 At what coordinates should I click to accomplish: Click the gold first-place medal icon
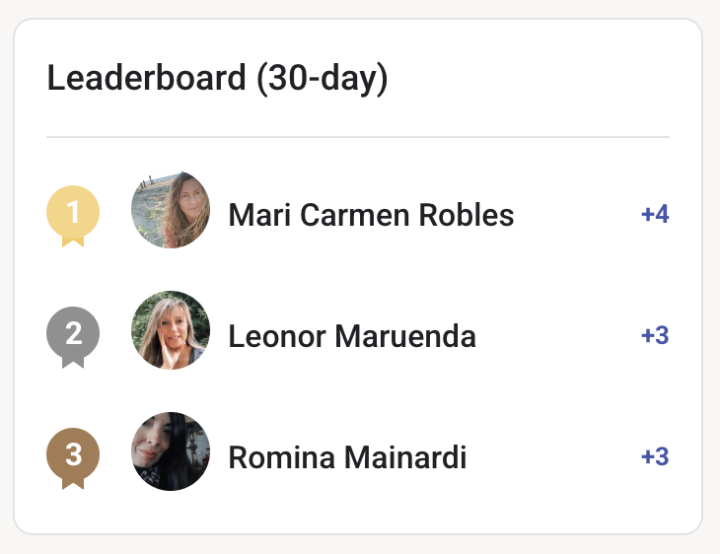73,215
